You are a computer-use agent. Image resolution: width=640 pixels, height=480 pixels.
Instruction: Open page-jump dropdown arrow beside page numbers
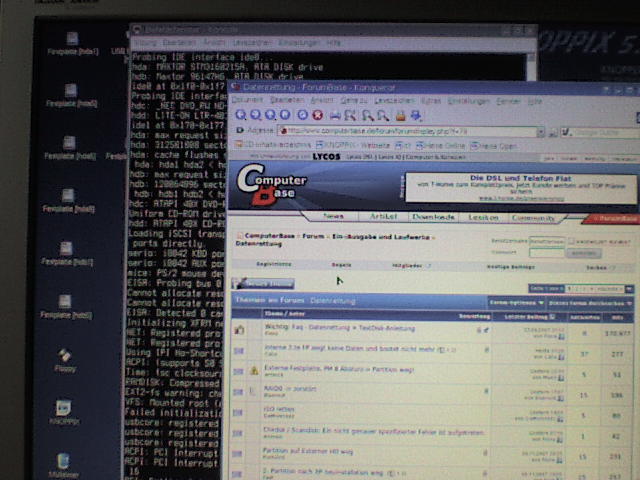629,289
